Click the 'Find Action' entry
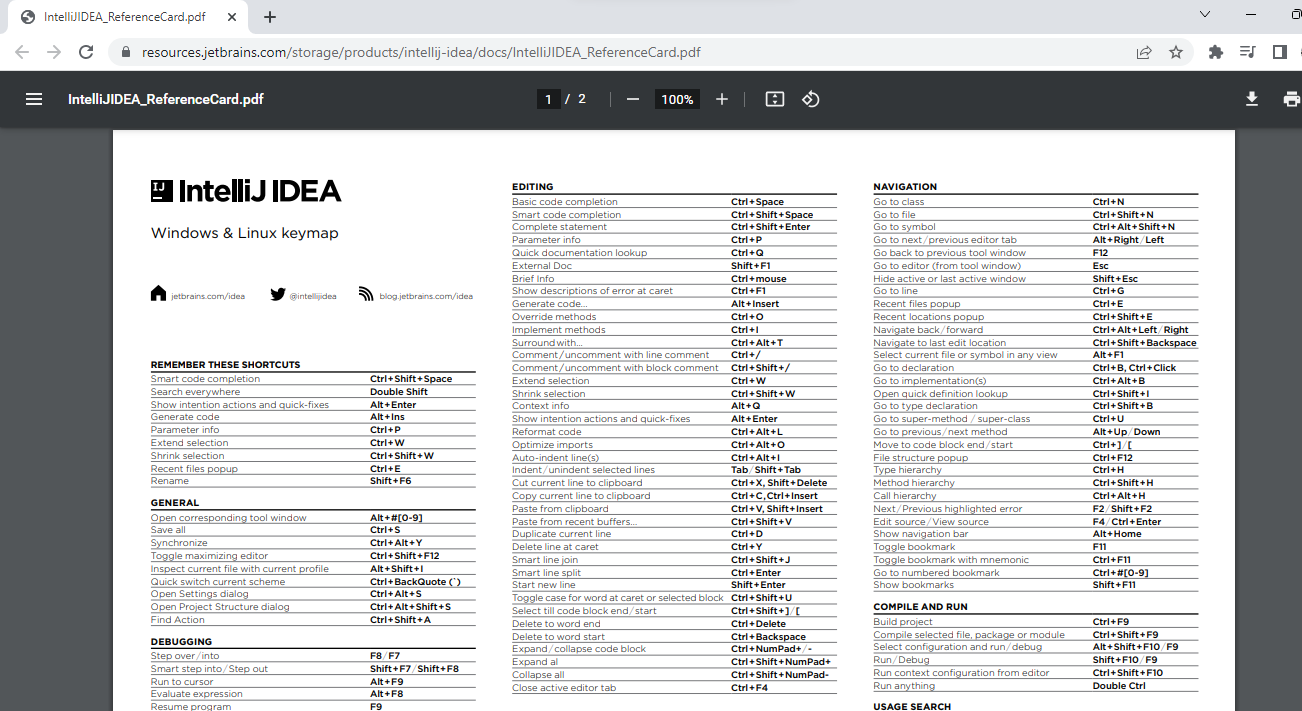The width and height of the screenshot is (1302, 711). click(178, 620)
